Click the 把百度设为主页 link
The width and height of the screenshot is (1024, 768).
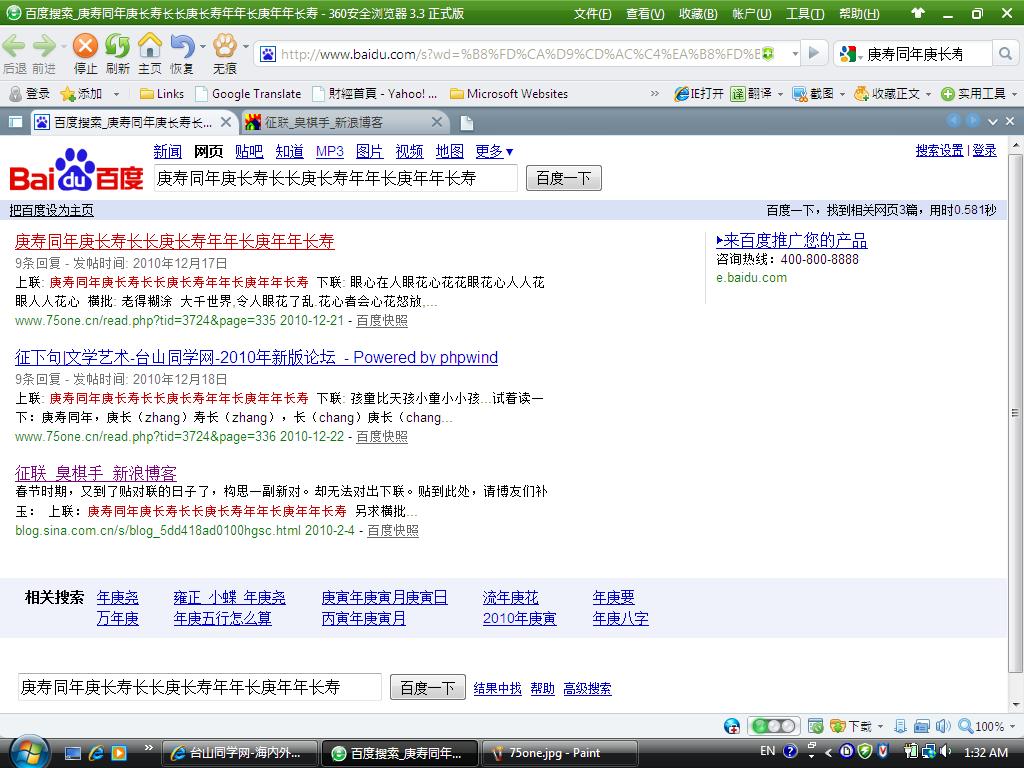pyautogui.click(x=52, y=210)
